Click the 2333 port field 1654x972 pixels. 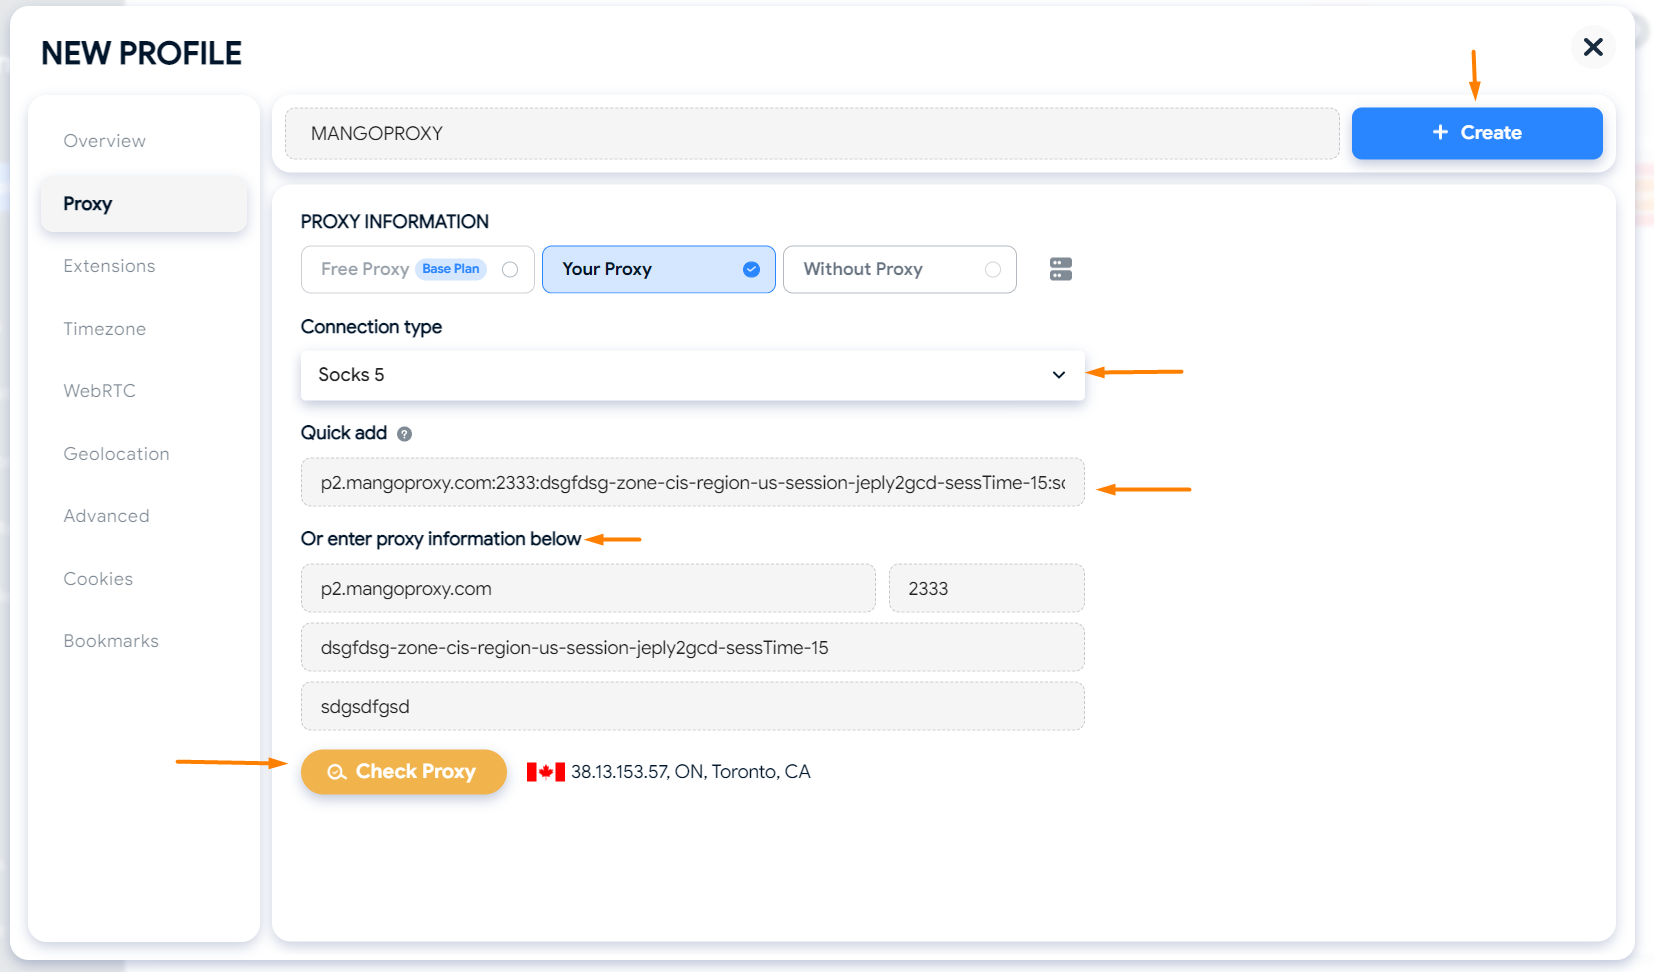(986, 588)
